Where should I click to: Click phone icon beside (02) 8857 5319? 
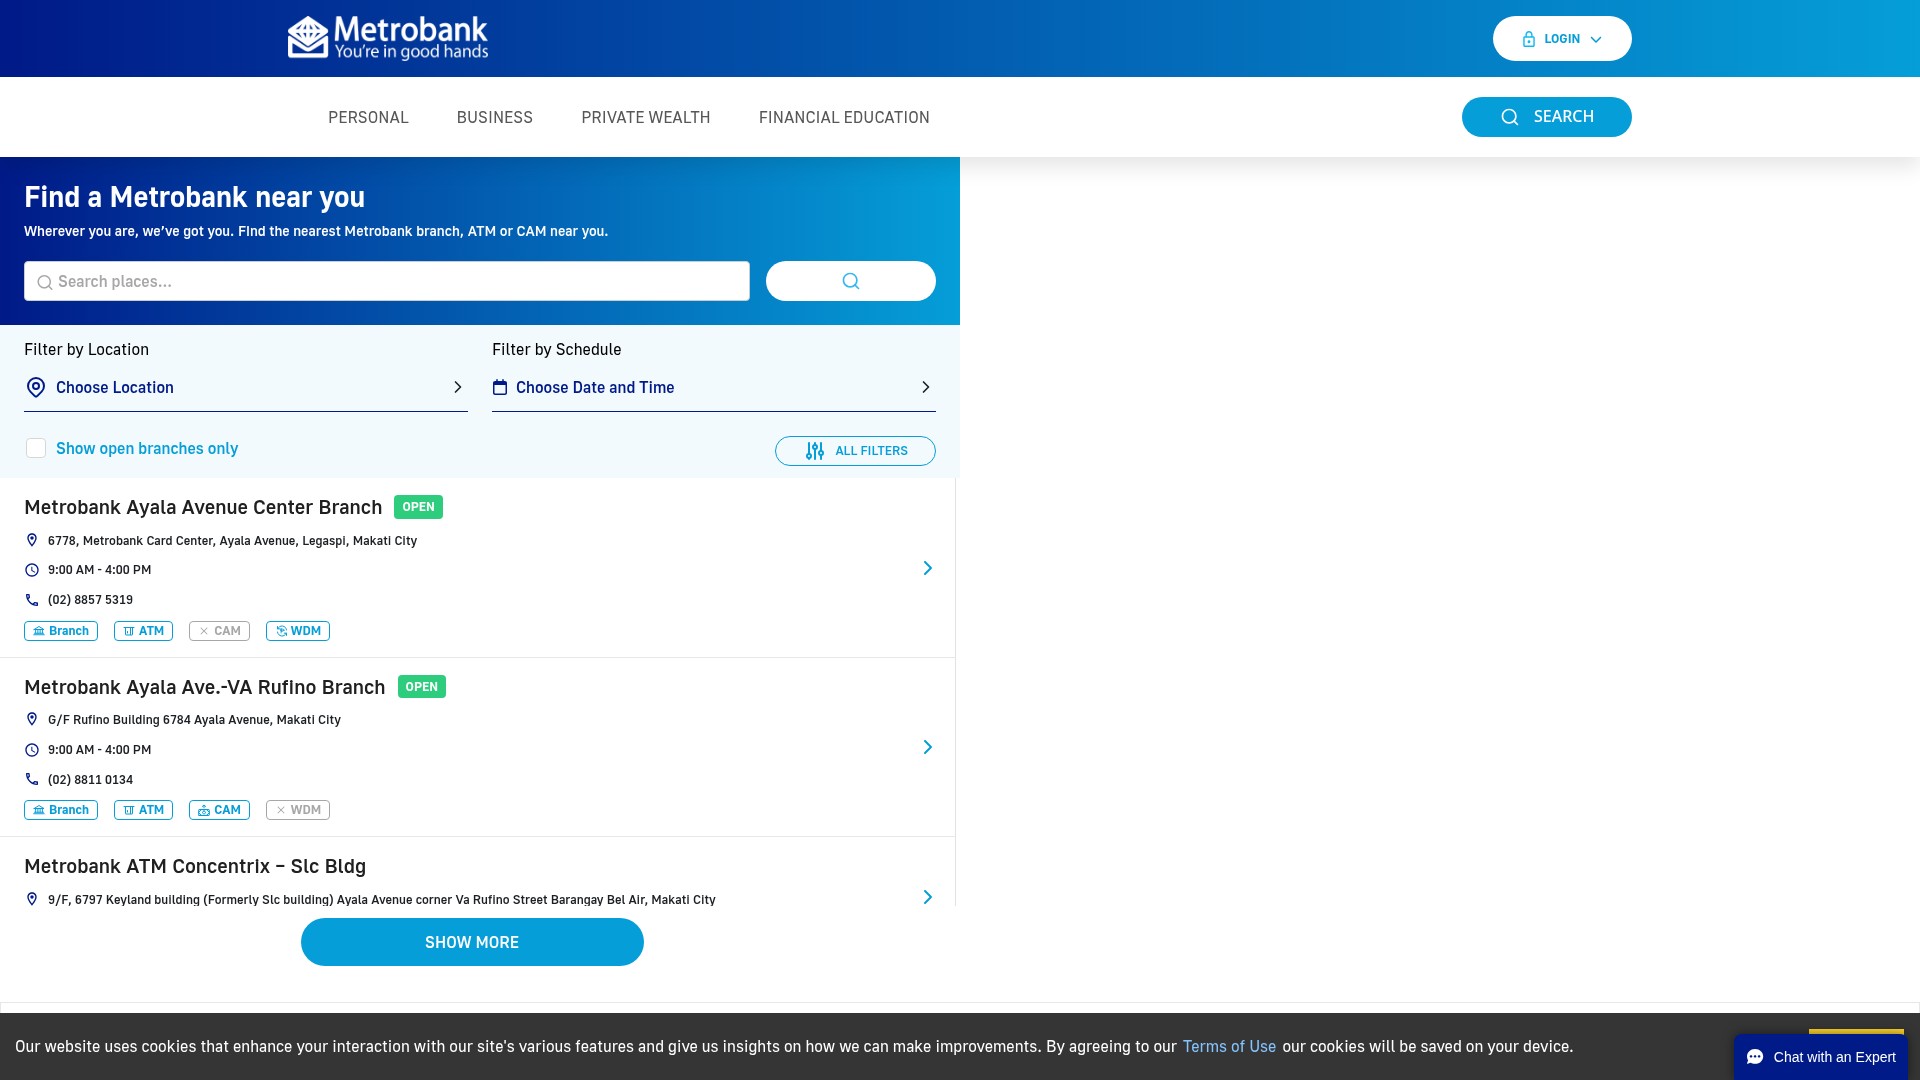click(x=32, y=600)
